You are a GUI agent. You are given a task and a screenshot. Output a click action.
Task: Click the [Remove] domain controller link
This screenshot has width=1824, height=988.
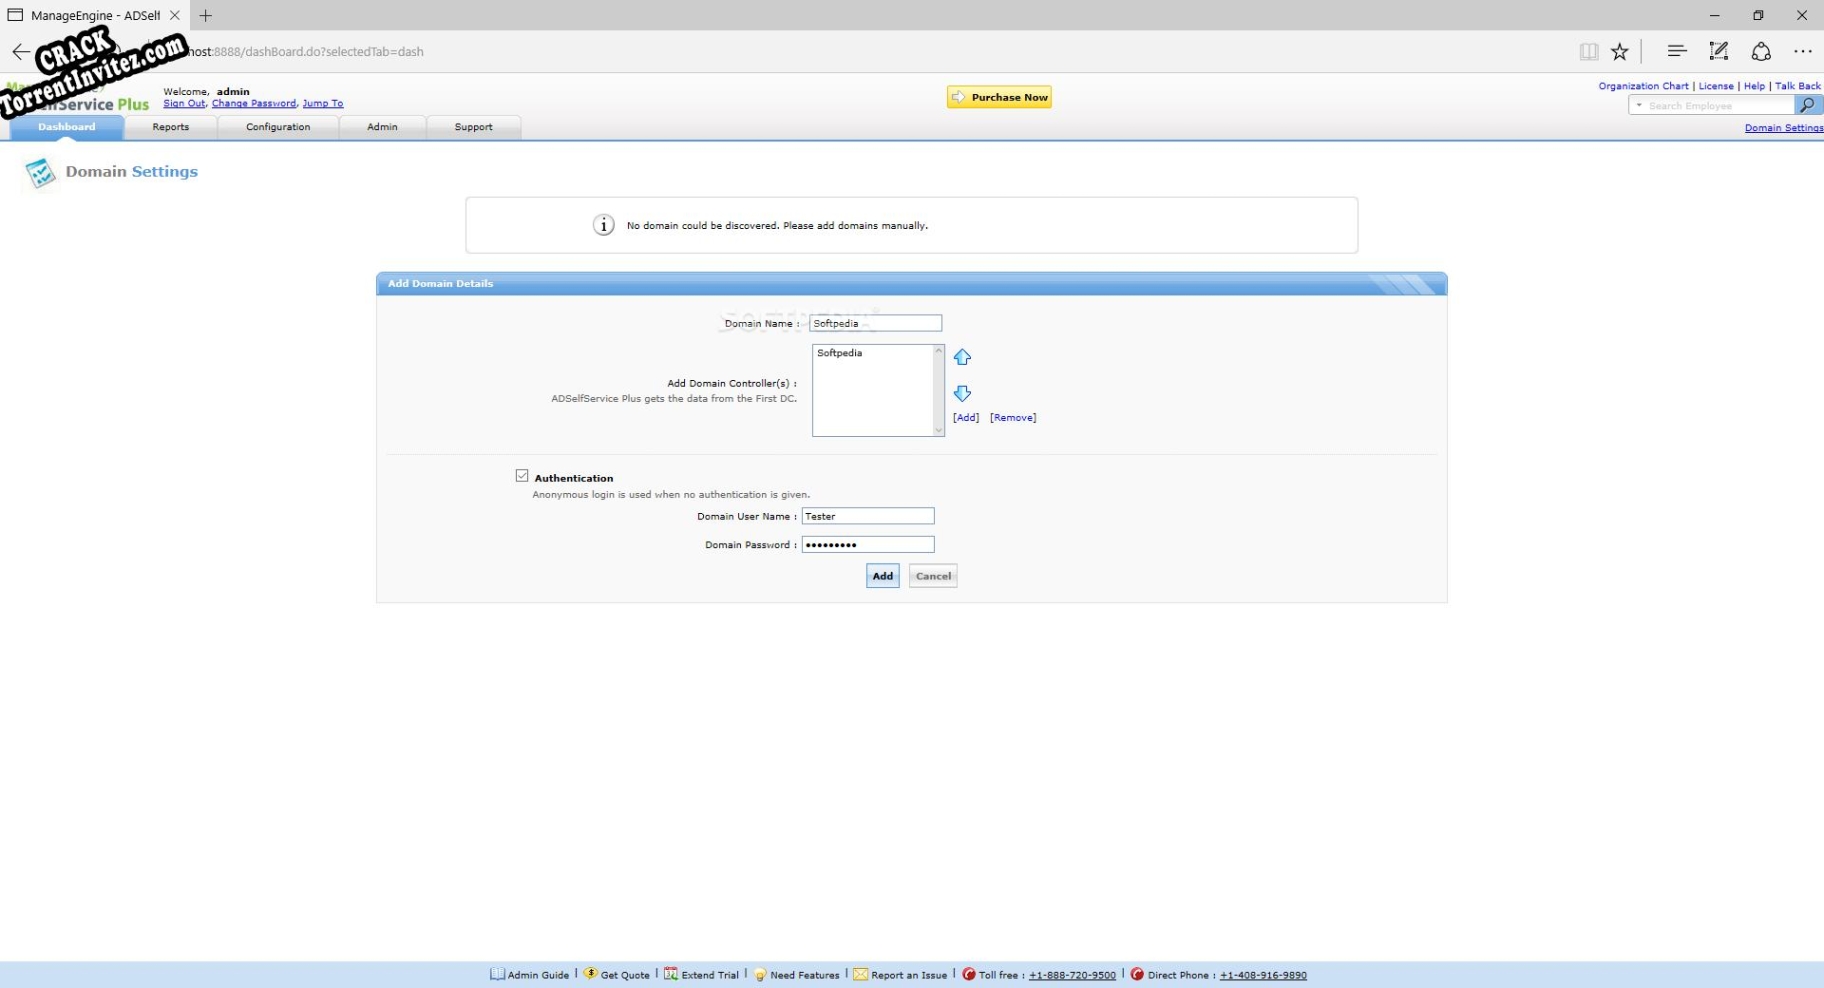(x=1013, y=417)
